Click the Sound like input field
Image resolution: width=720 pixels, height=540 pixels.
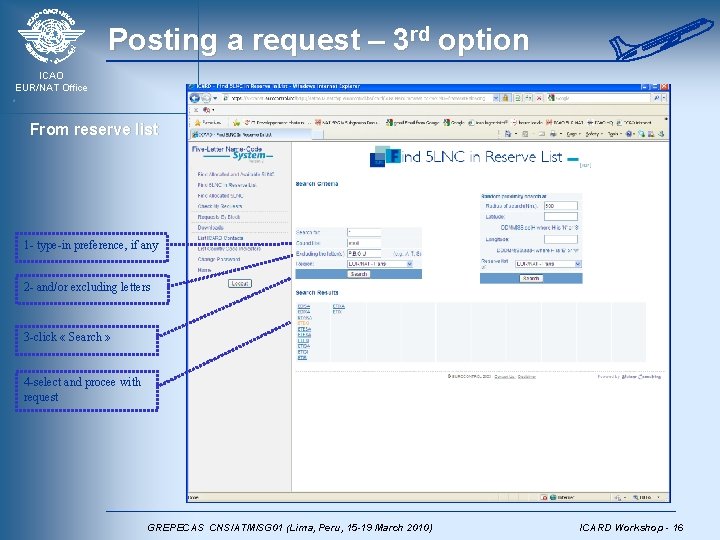[364, 243]
